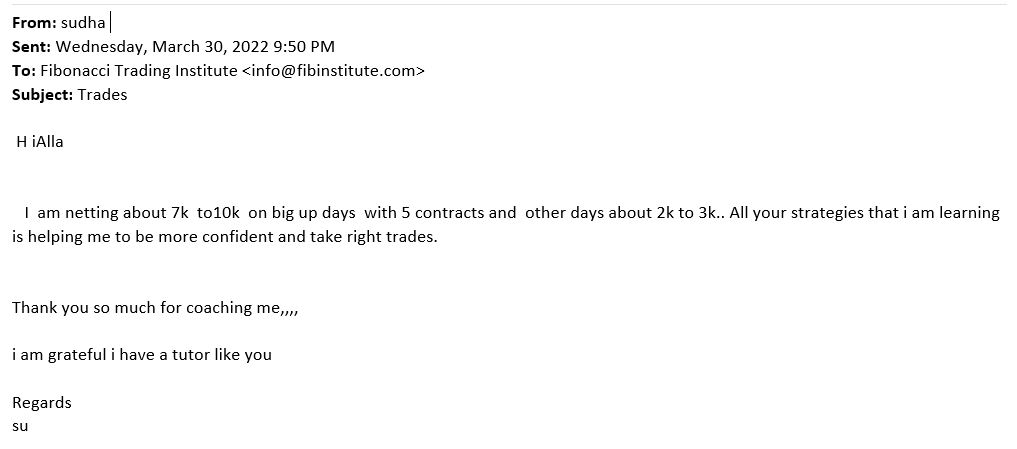Click the To: label
The height and width of the screenshot is (449, 1017).
point(24,71)
